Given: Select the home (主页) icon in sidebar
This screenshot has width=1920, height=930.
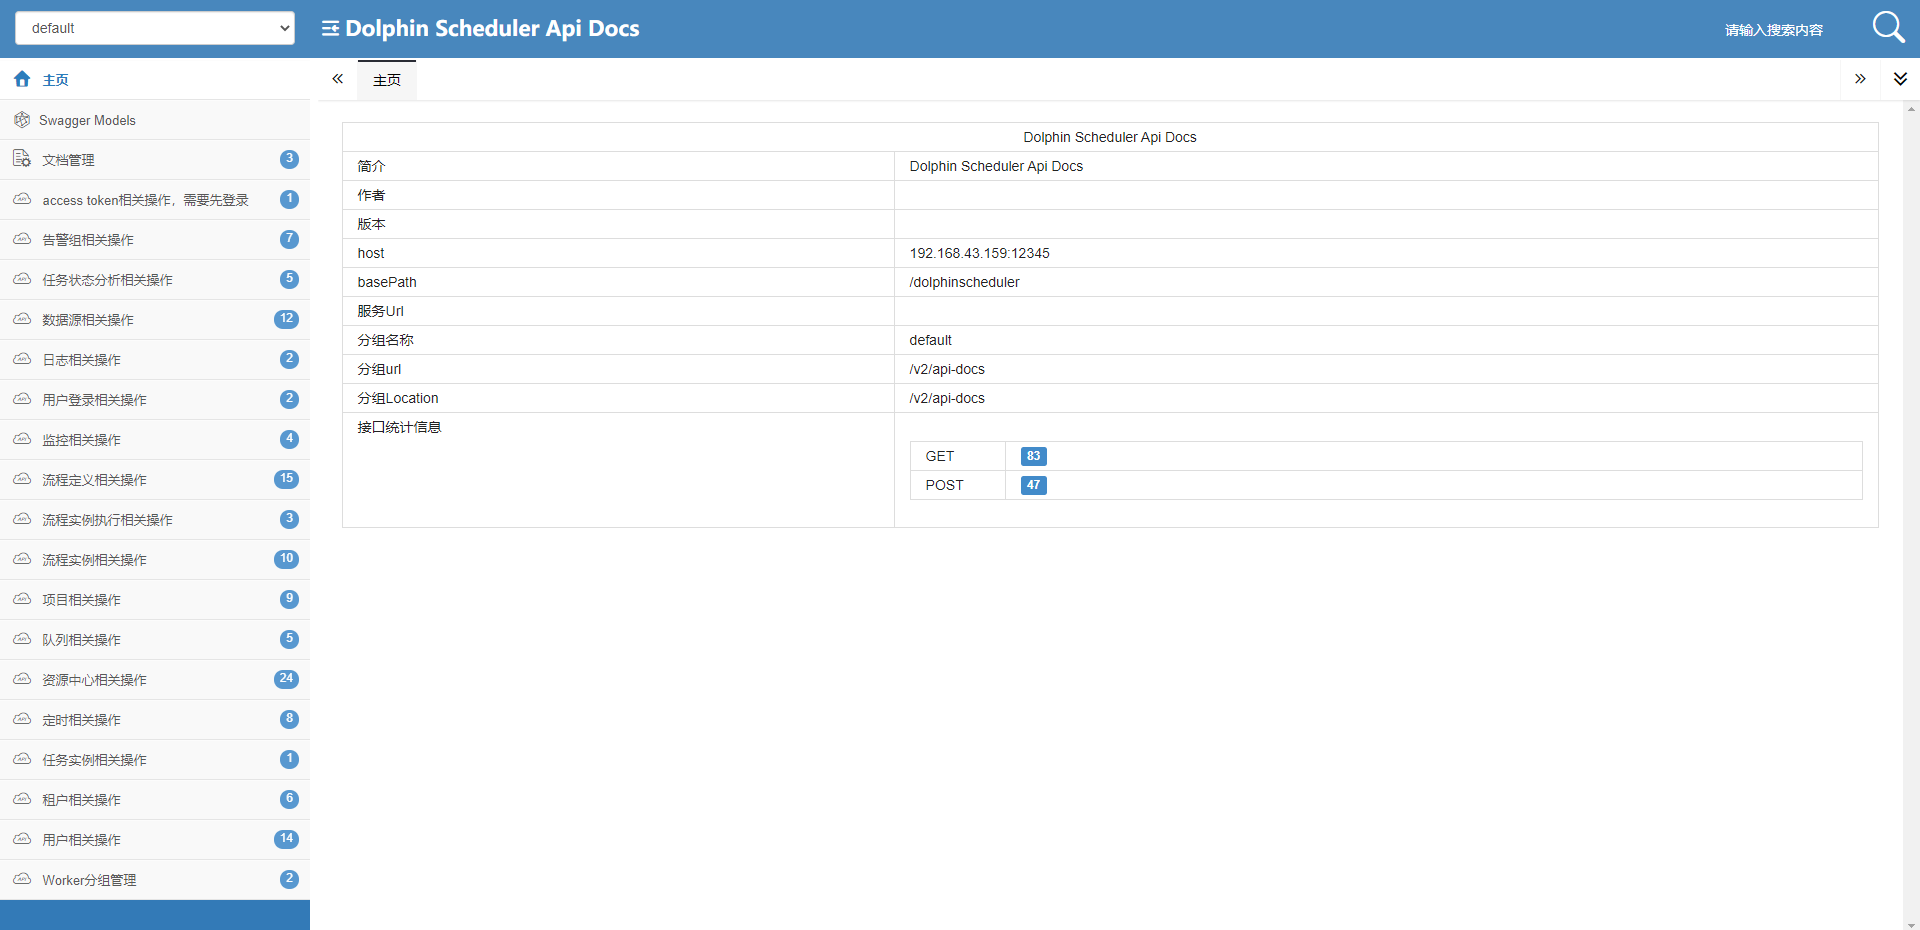Looking at the screenshot, I should pyautogui.click(x=21, y=79).
